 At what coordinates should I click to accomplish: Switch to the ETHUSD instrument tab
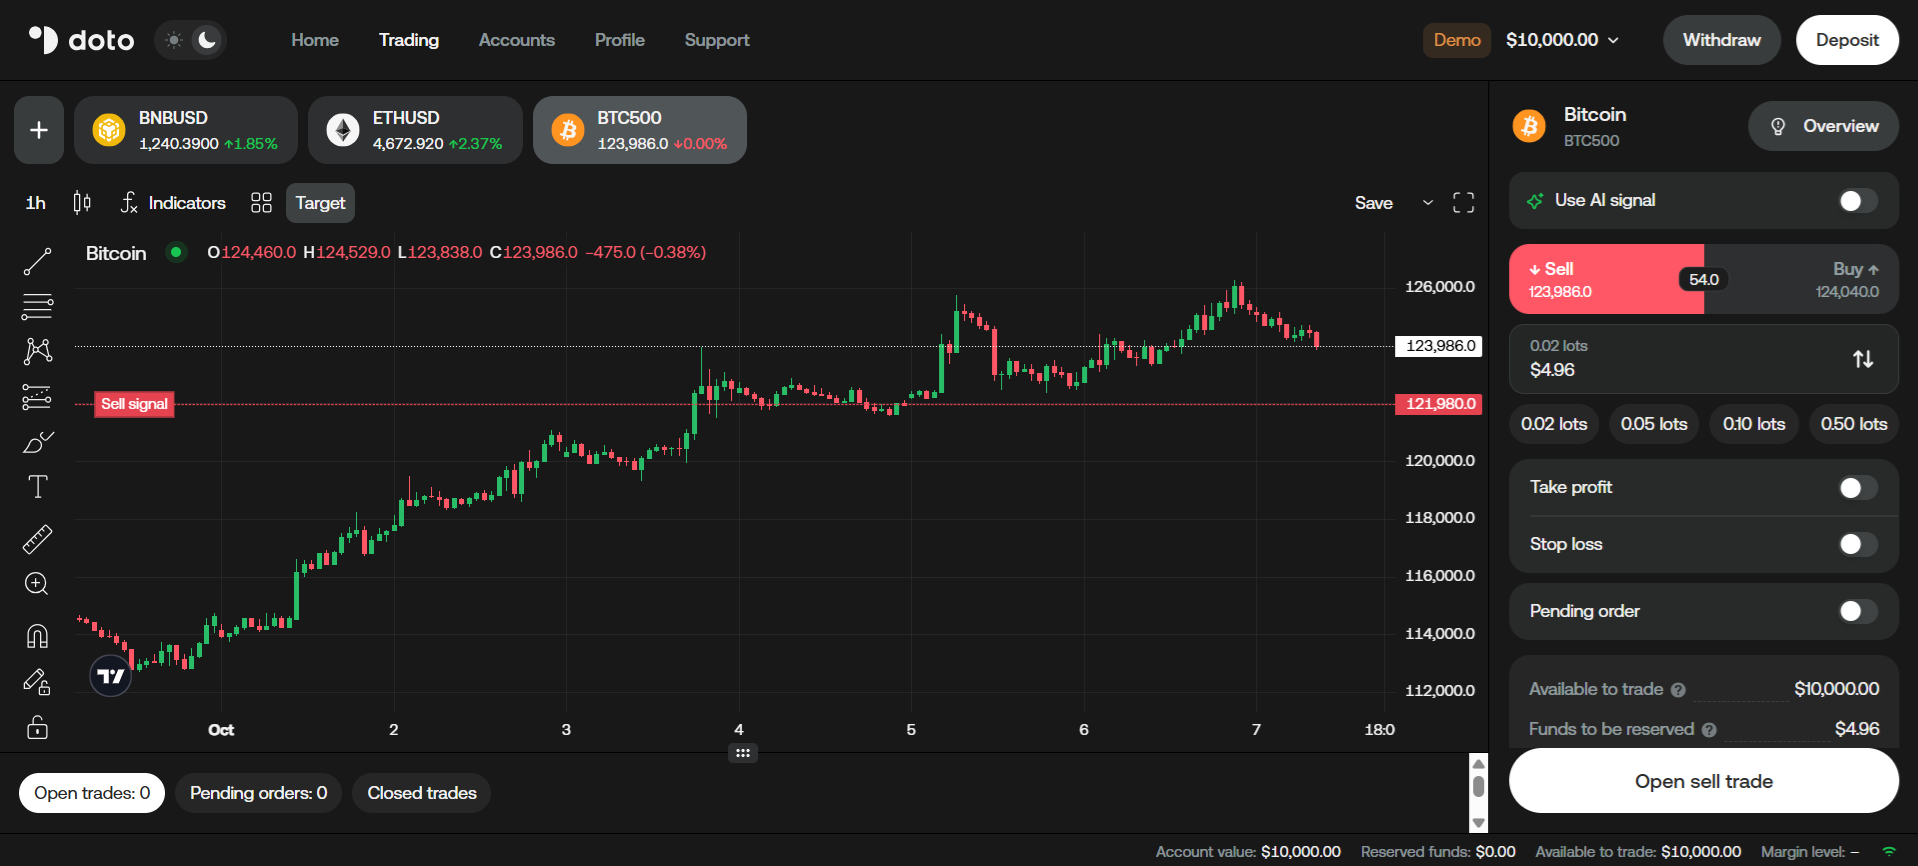pos(415,130)
